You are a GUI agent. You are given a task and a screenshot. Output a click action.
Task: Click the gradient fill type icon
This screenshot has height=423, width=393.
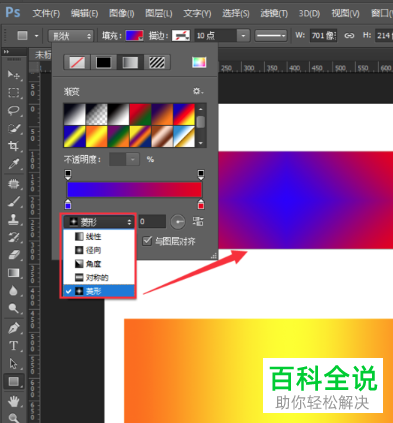click(130, 62)
